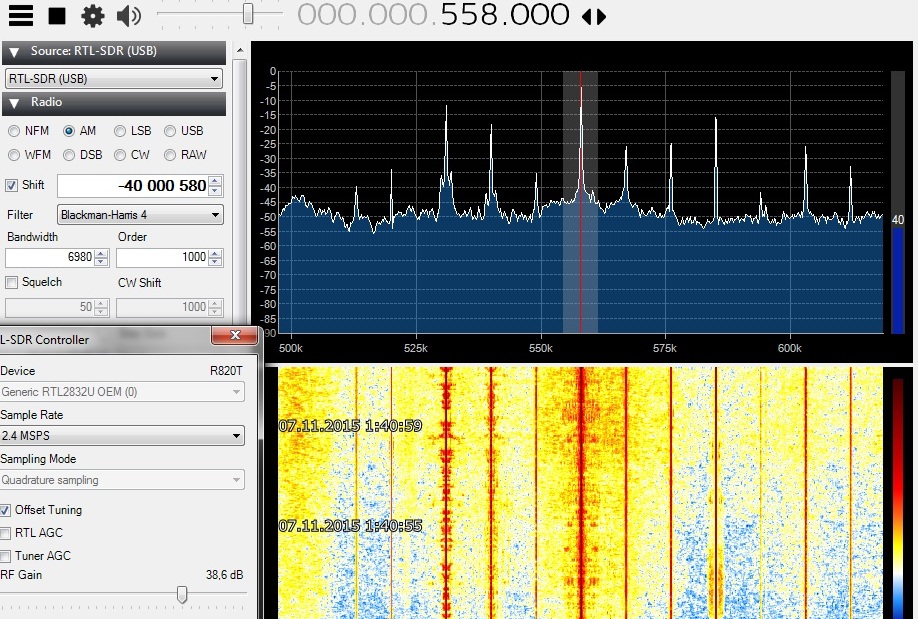Collapse the Radio panel
The width and height of the screenshot is (918, 619).
point(15,103)
